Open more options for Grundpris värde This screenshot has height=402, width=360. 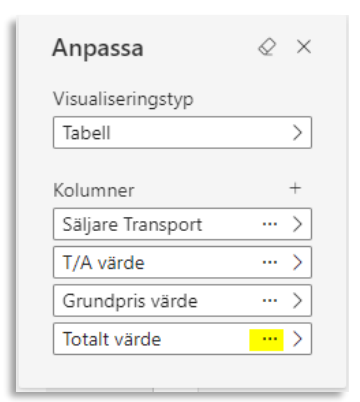[x=270, y=301]
